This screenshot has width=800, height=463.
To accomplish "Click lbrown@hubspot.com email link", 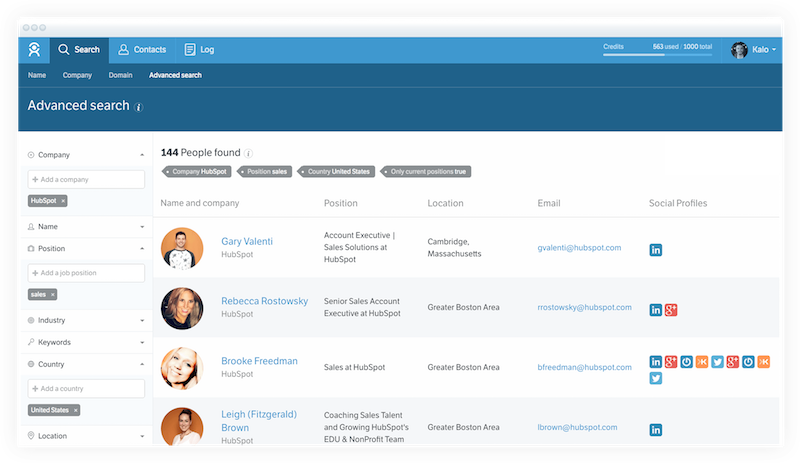I will coord(577,427).
